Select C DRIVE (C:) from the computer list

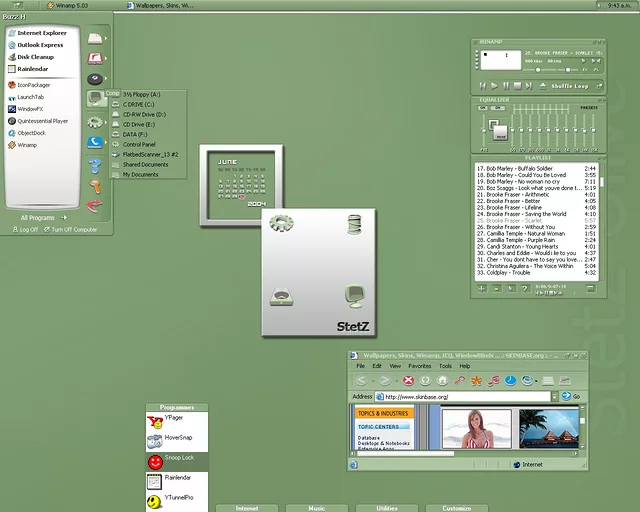tap(138, 104)
